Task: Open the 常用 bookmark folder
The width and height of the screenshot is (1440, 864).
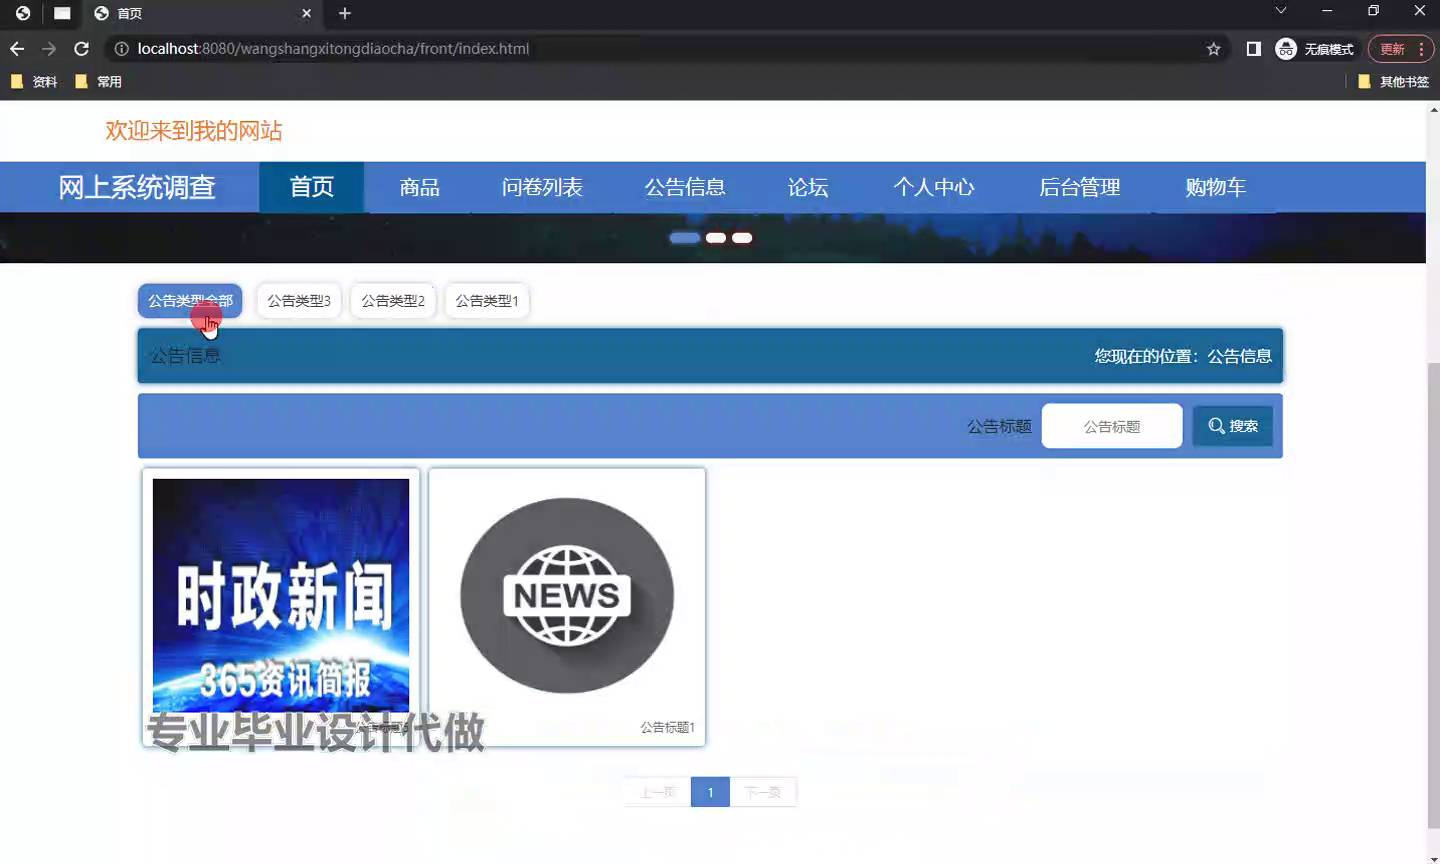Action: click(x=98, y=82)
